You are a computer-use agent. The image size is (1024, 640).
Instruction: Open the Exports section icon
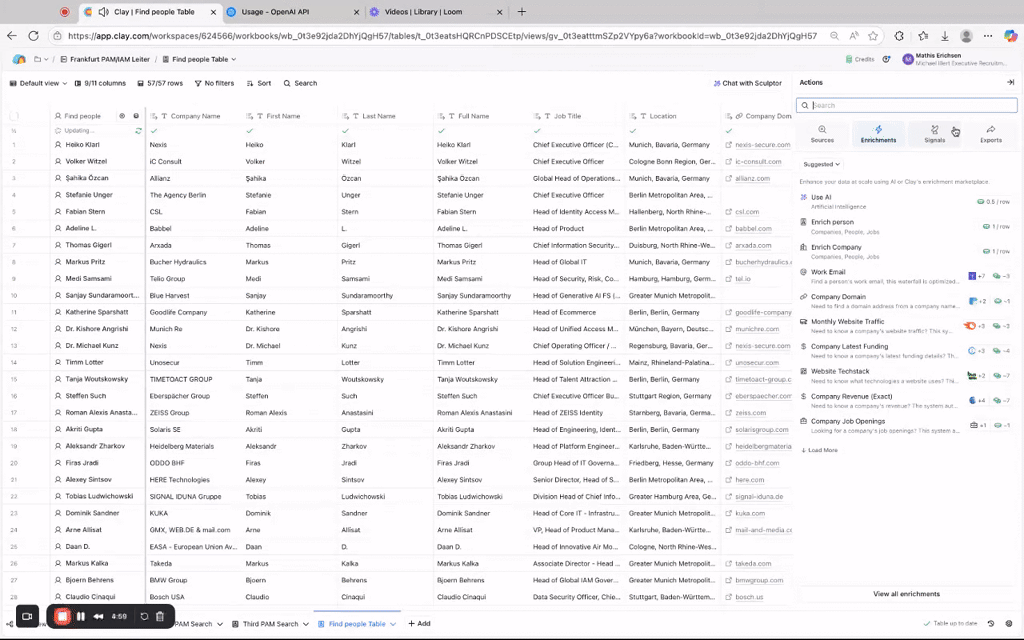990,134
